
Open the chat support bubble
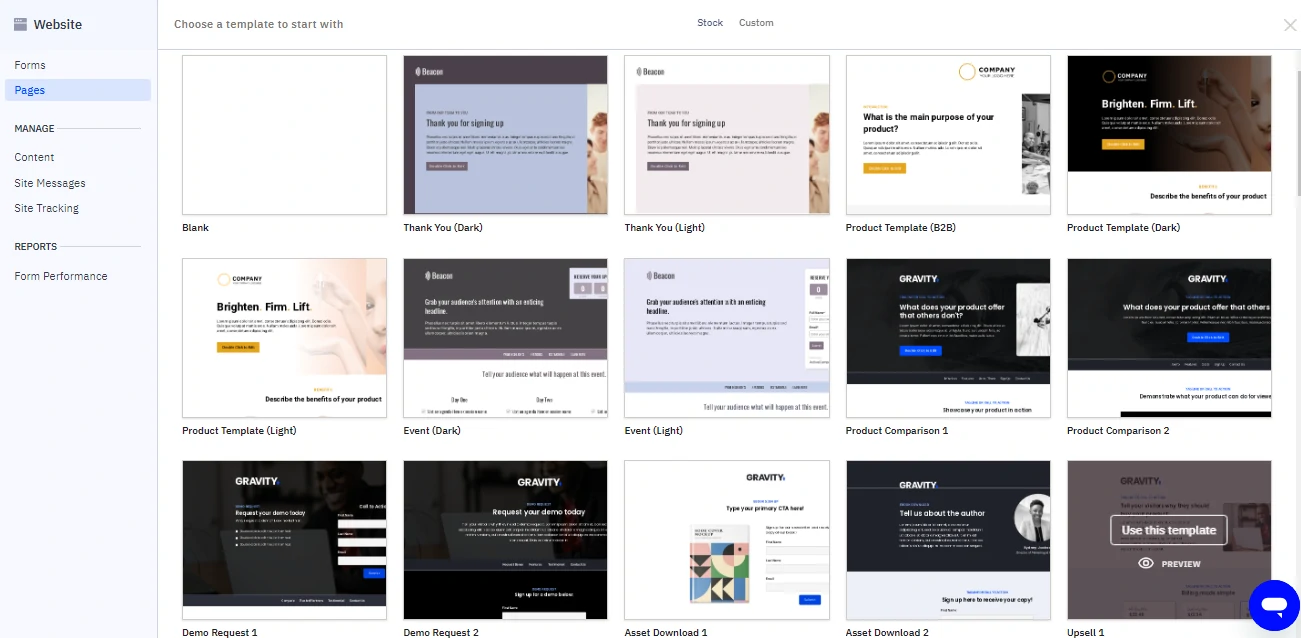1274,605
